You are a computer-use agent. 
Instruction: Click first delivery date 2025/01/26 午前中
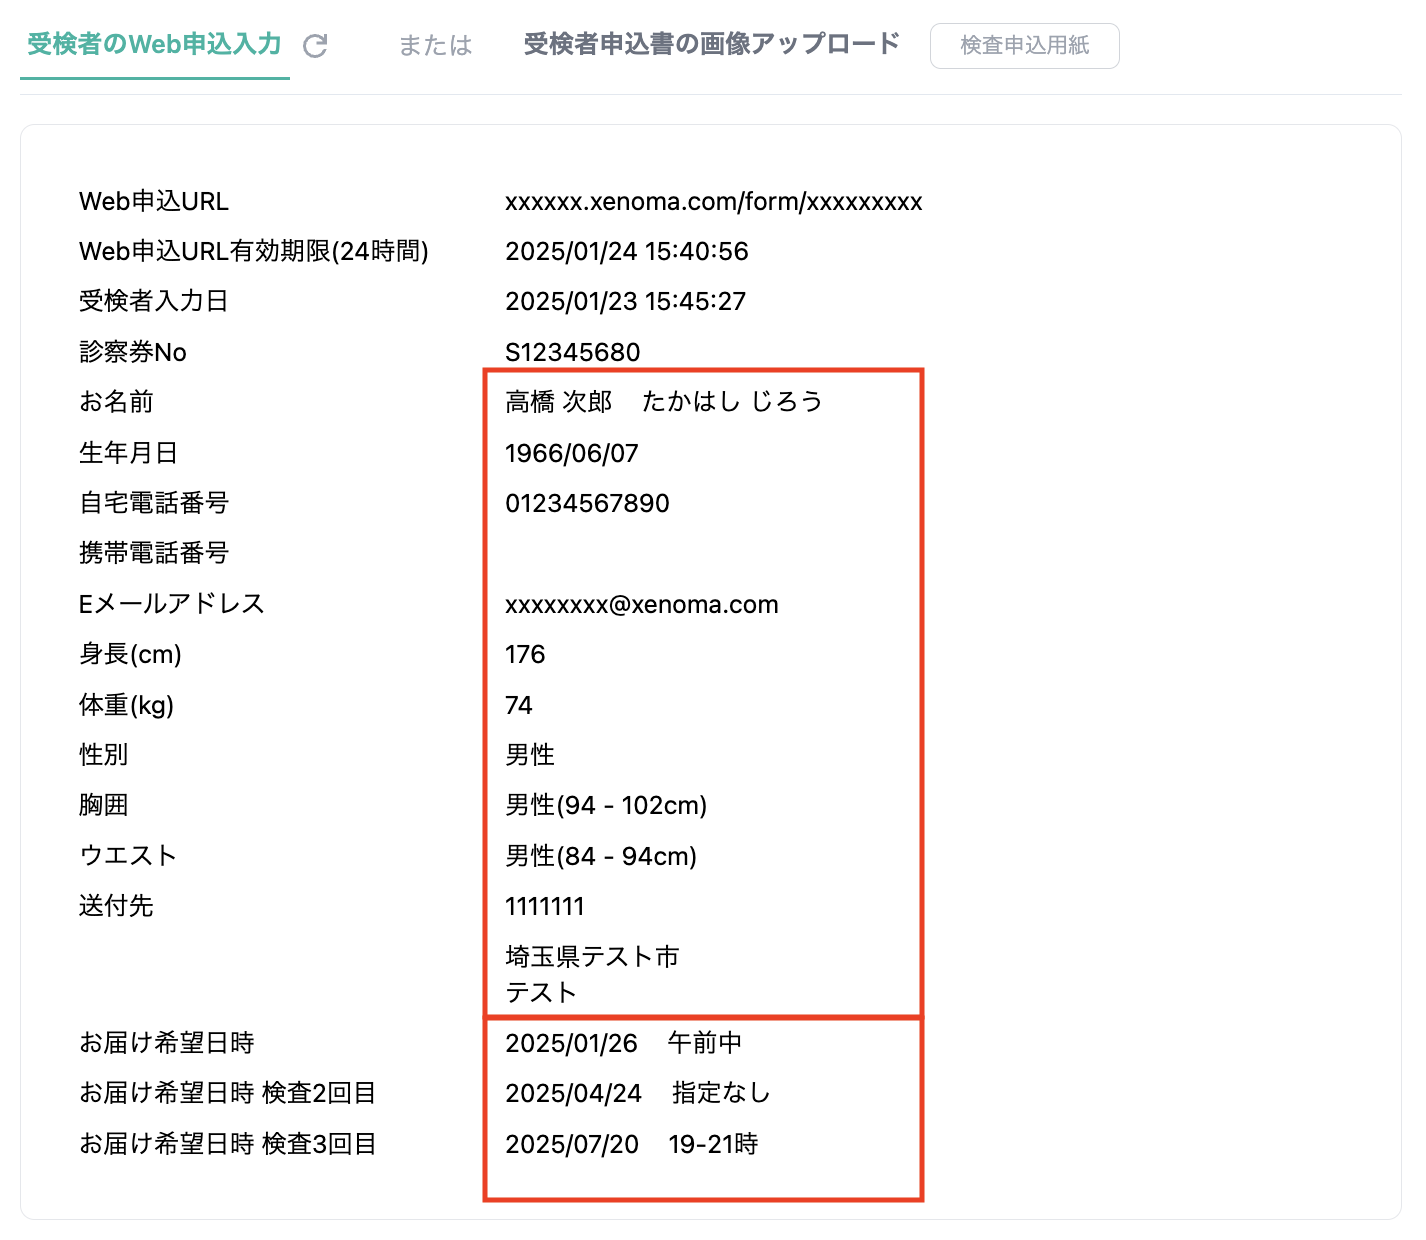click(x=623, y=1044)
